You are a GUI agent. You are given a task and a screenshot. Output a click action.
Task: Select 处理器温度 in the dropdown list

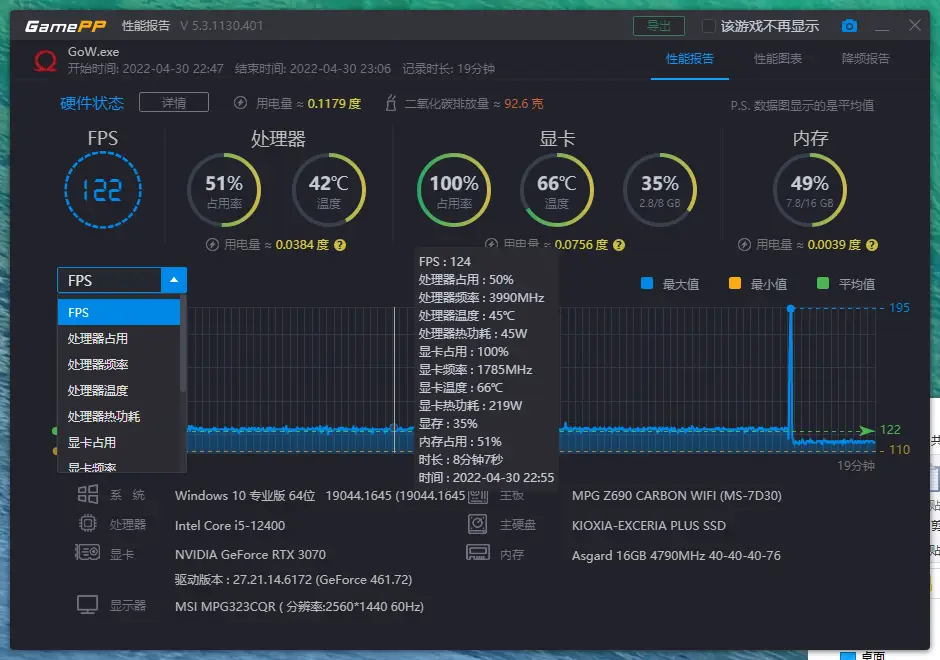click(x=119, y=390)
